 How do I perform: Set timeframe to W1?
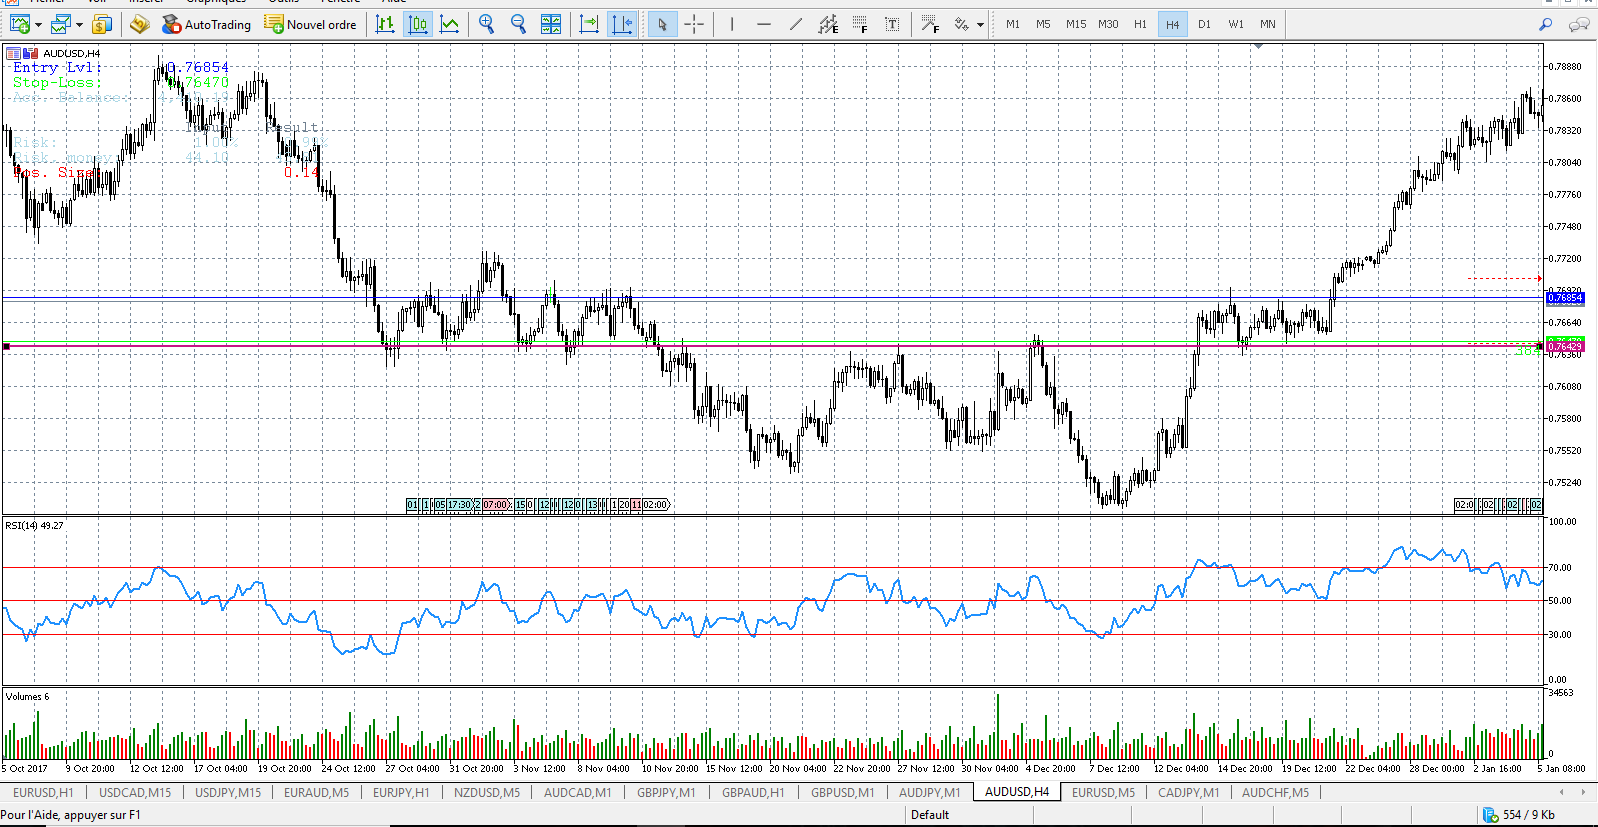[x=1236, y=24]
